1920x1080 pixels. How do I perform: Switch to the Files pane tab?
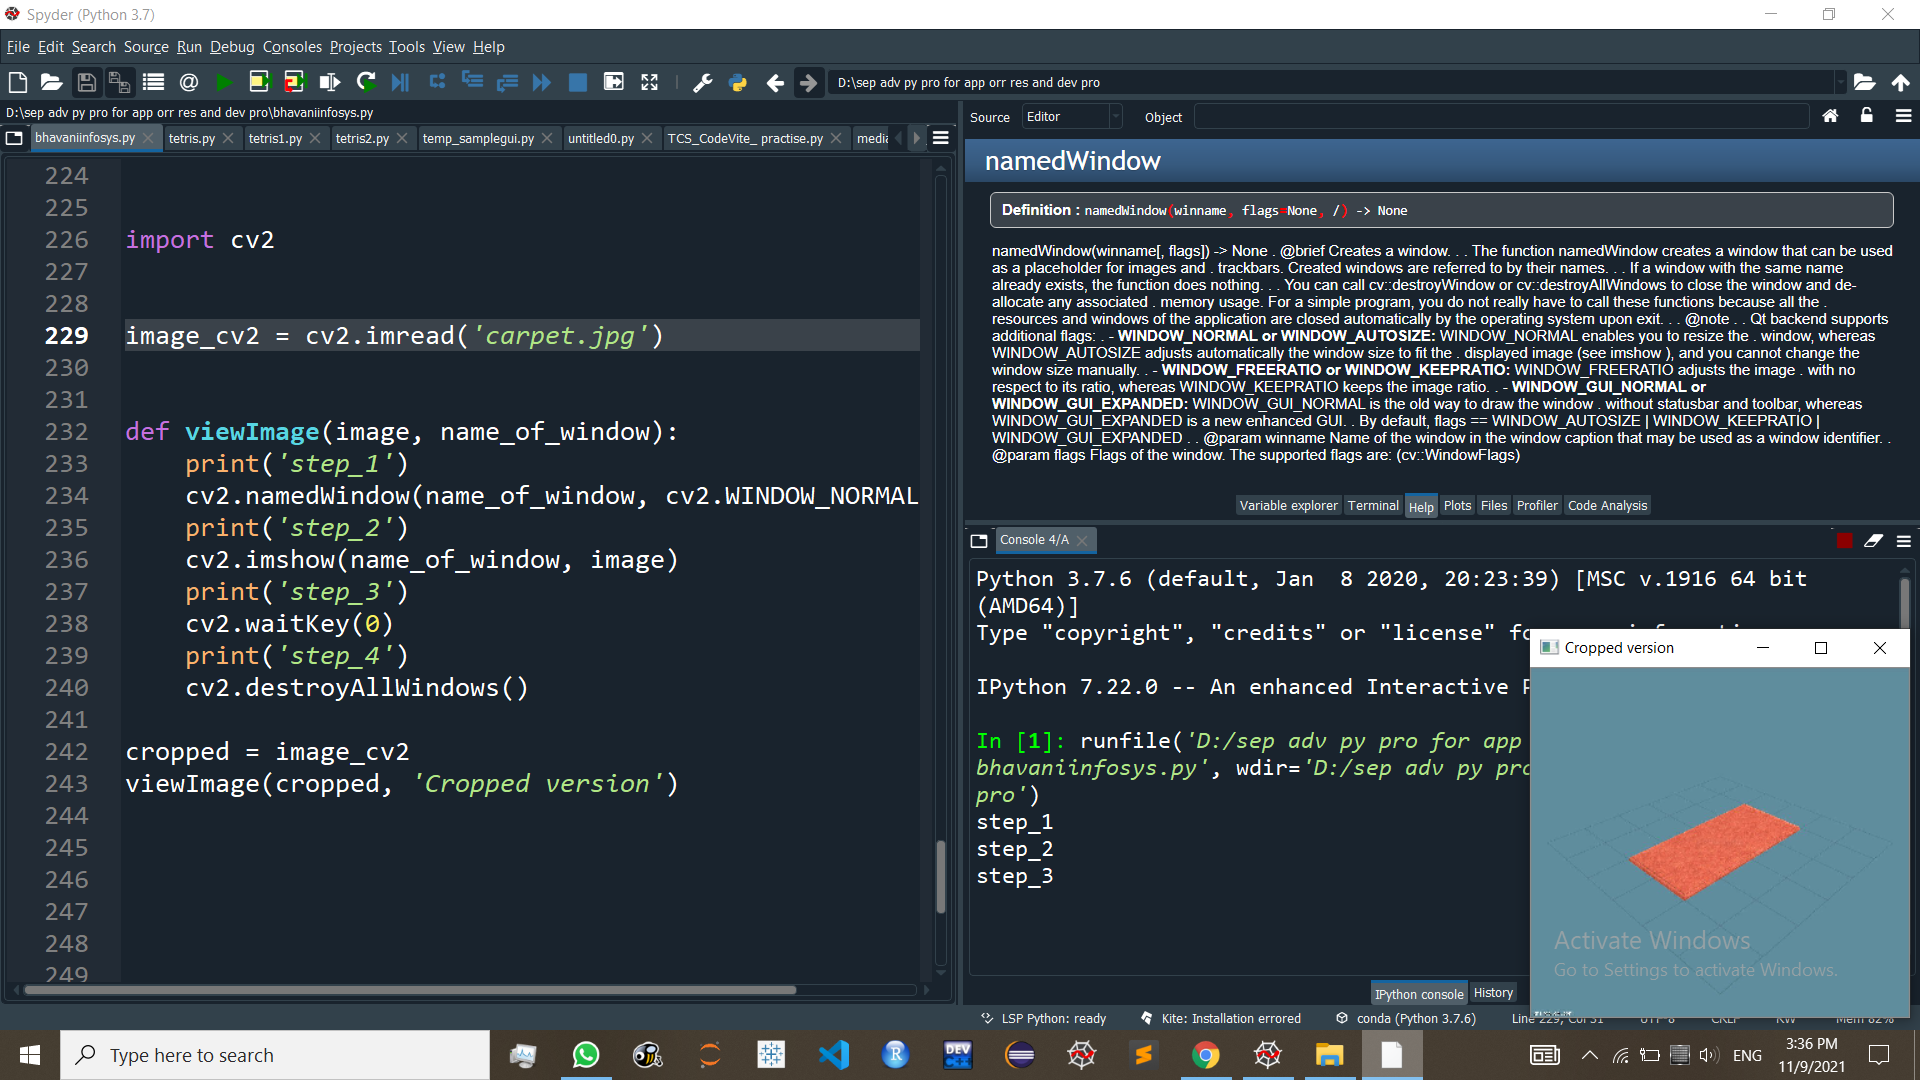tap(1493, 505)
